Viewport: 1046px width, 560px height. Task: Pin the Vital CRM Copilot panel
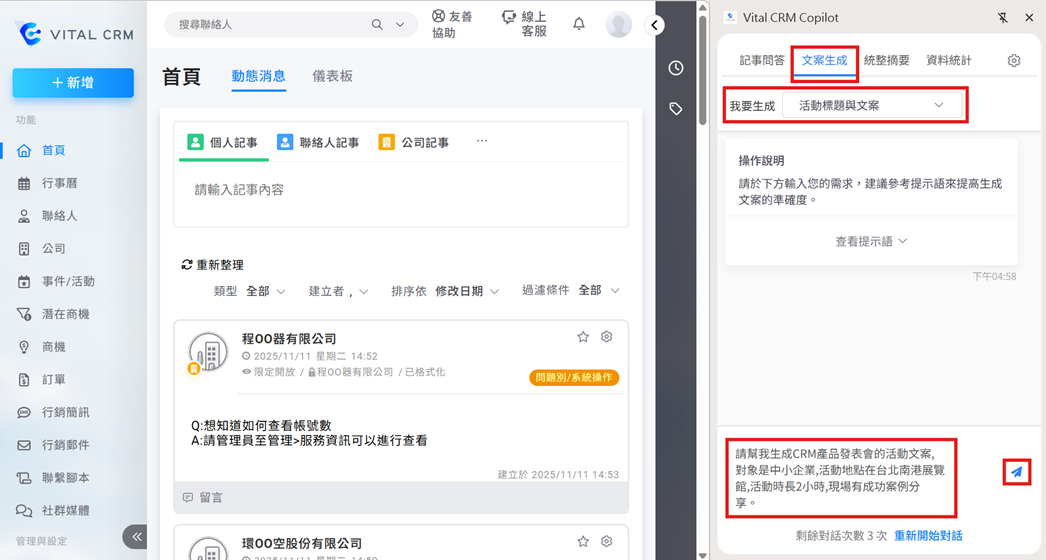click(x=1003, y=18)
